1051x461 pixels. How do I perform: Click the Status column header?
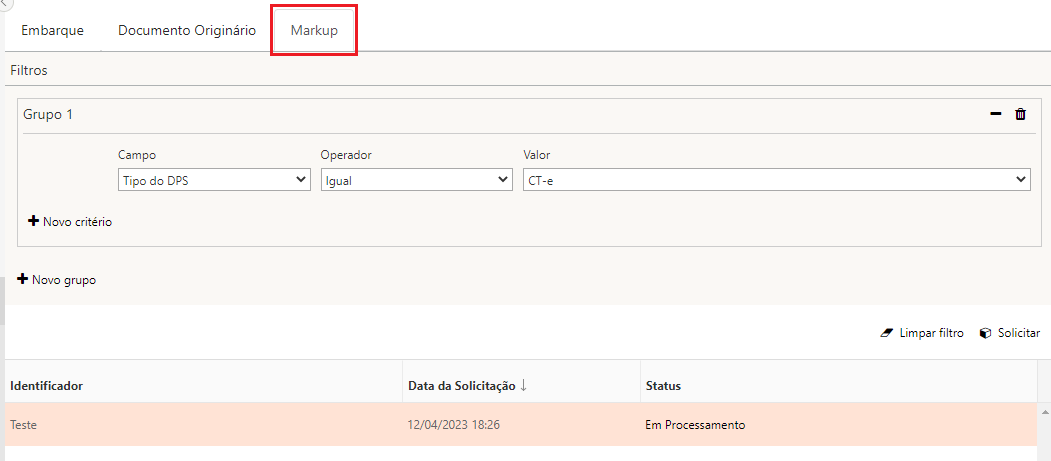[x=663, y=386]
